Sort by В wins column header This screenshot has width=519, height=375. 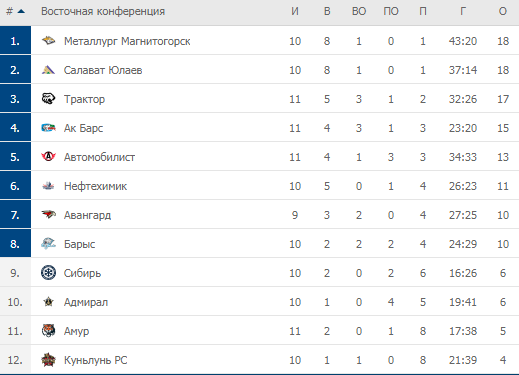pos(327,12)
